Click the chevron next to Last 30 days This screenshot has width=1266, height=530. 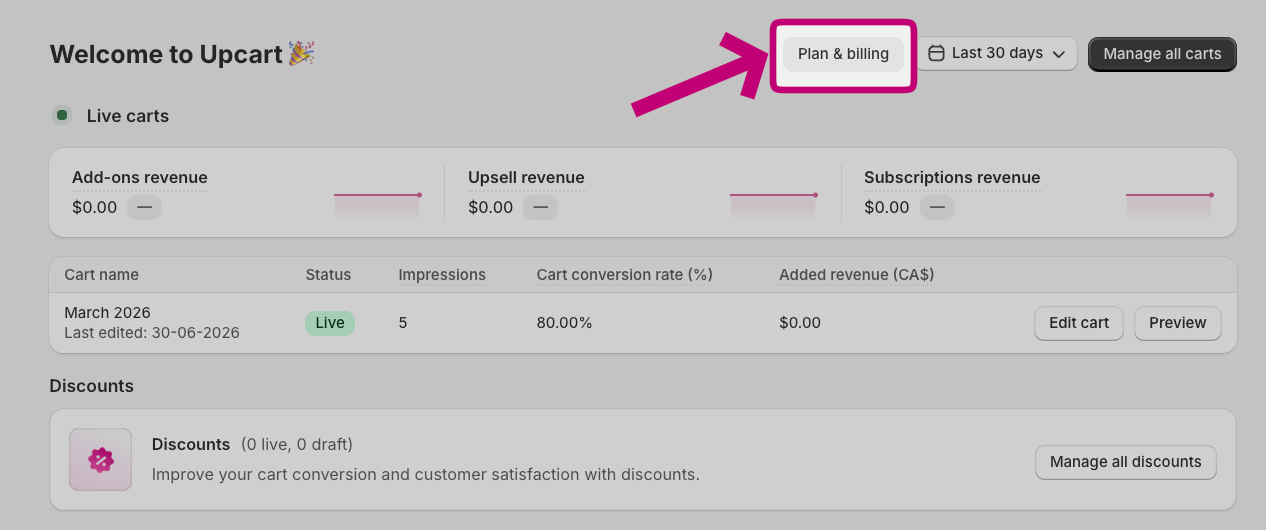(1059, 54)
